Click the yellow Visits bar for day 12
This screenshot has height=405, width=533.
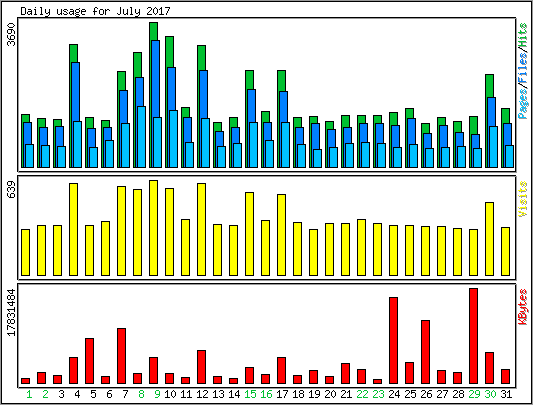(202, 229)
